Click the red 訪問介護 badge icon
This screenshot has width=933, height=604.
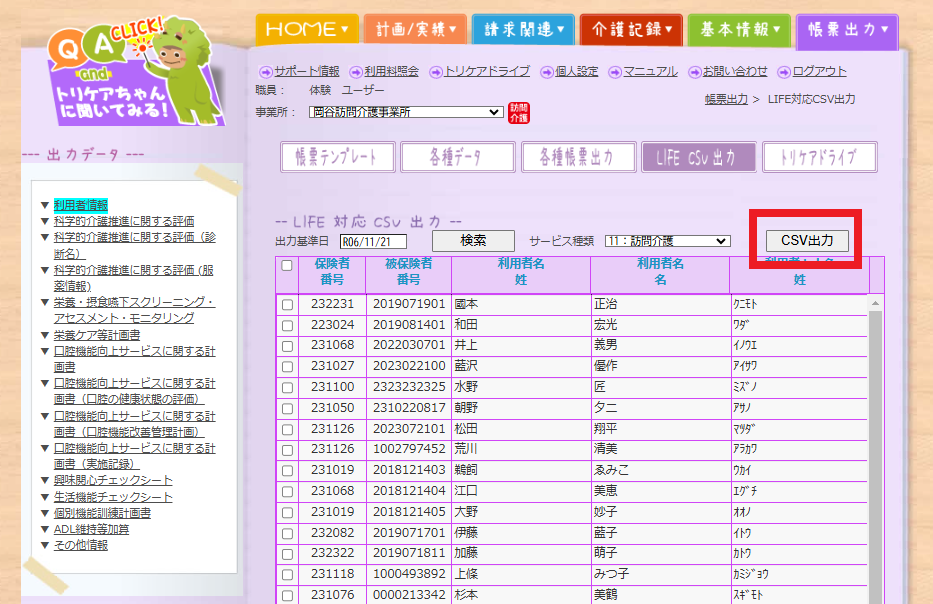tap(519, 113)
